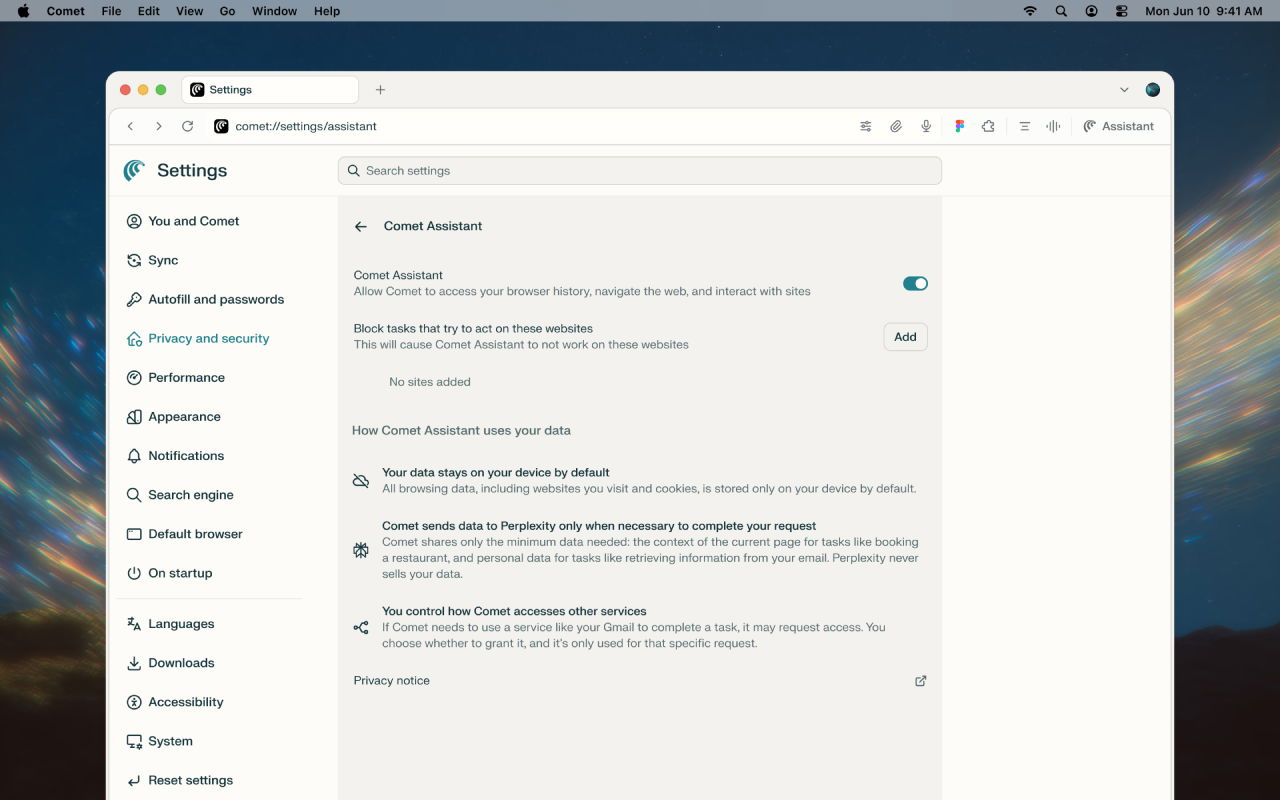This screenshot has width=1280, height=800.
Task: Click the Comet logo beside Settings heading
Action: [133, 170]
